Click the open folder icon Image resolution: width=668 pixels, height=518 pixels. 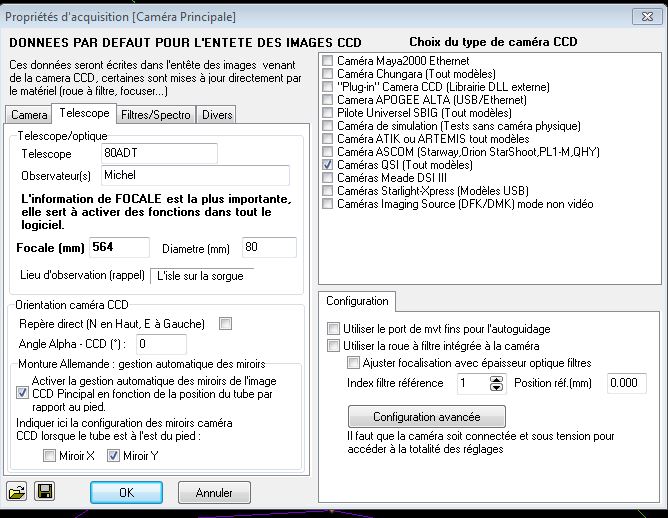[x=18, y=491]
